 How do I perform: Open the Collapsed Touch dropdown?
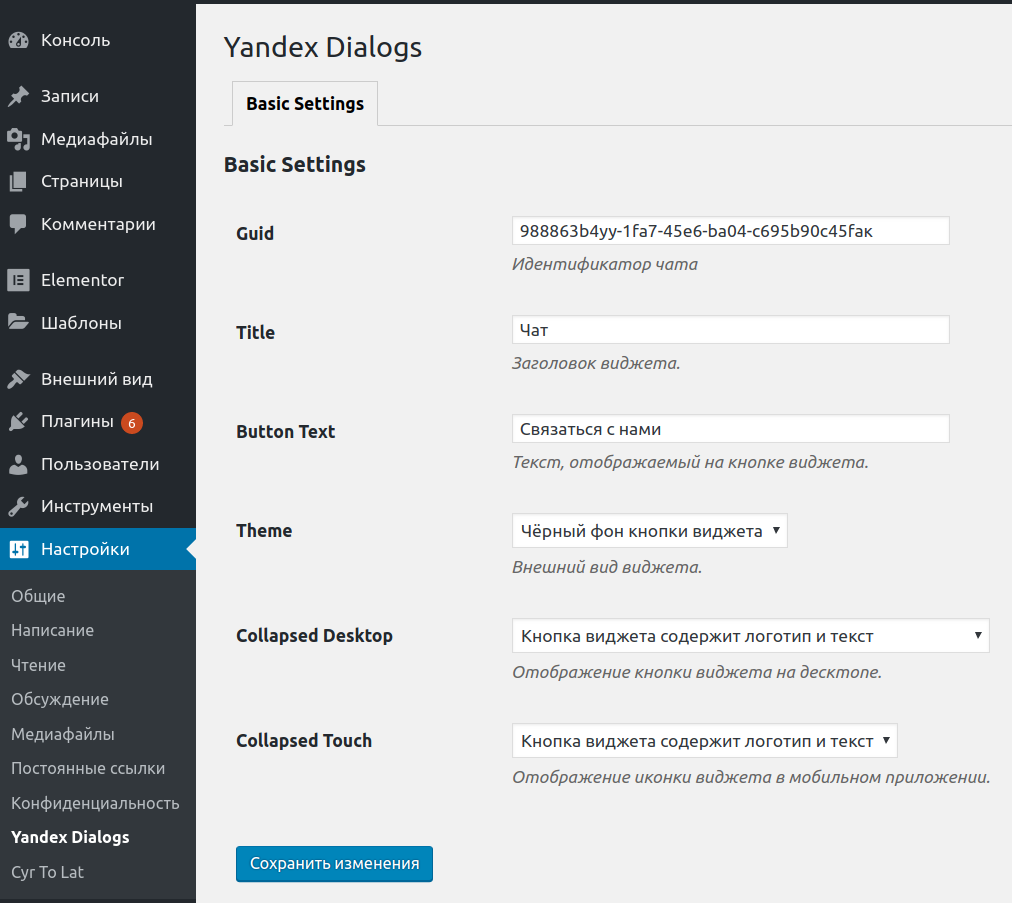[x=705, y=741]
